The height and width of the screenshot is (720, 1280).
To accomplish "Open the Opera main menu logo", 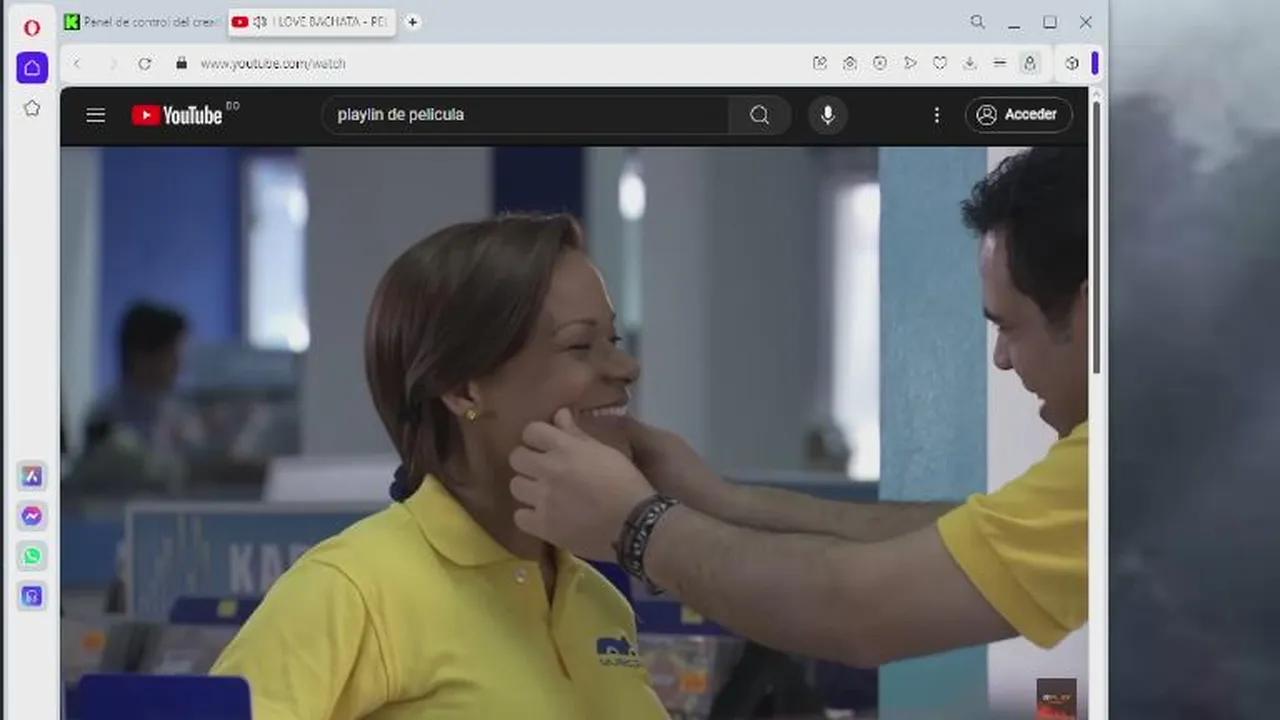I will 32,27.
